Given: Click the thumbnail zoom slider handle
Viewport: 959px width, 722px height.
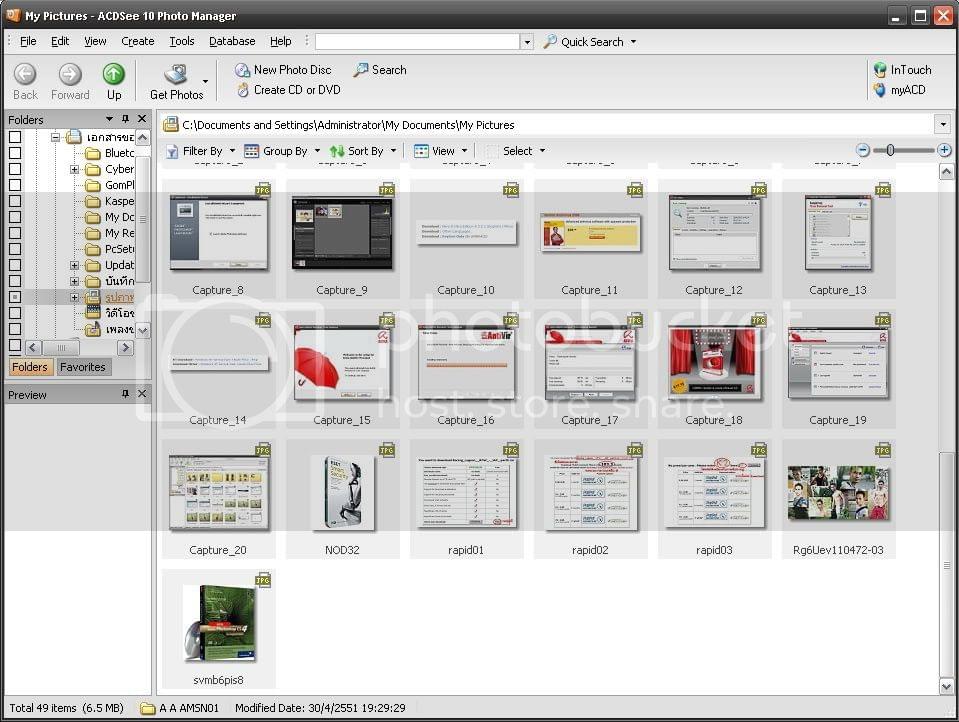Looking at the screenshot, I should tap(890, 150).
